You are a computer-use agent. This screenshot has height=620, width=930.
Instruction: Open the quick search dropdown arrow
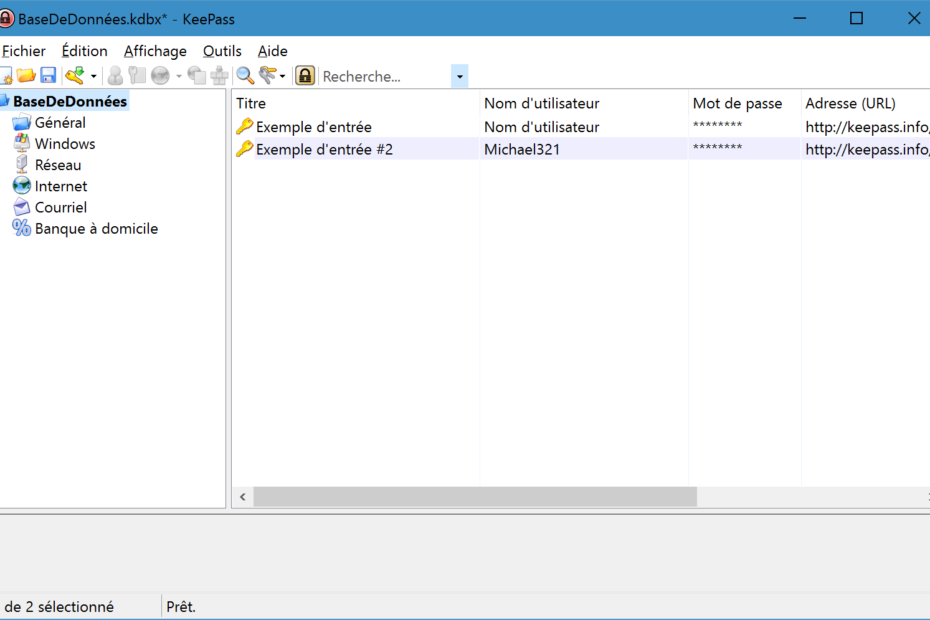pos(460,77)
